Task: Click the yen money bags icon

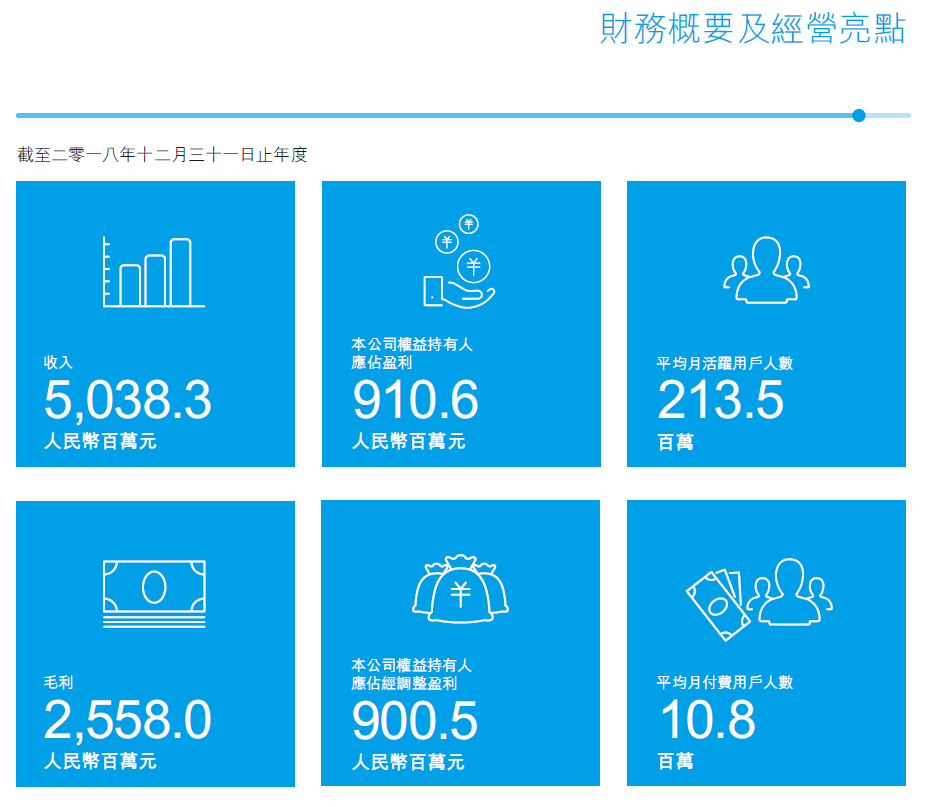Action: tap(460, 589)
